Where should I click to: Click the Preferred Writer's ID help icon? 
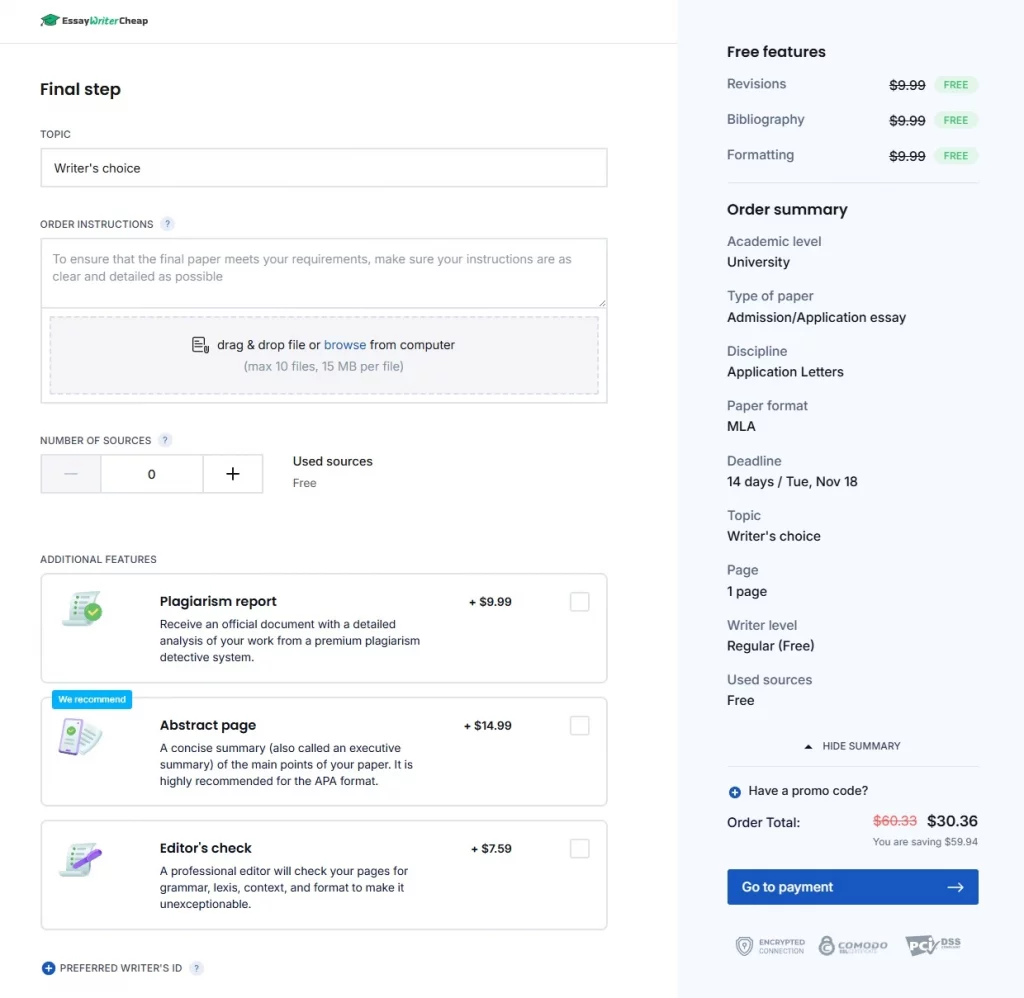pyautogui.click(x=197, y=968)
